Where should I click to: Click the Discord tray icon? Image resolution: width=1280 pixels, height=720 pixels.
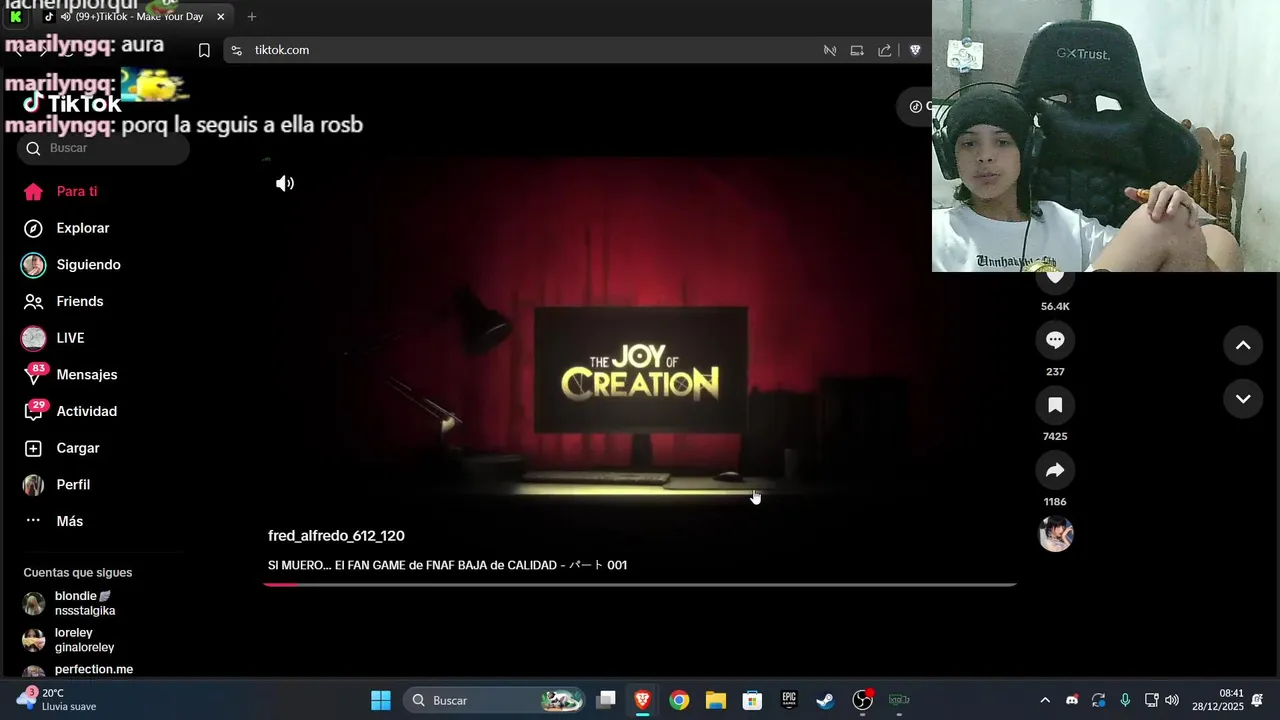pyautogui.click(x=1072, y=700)
